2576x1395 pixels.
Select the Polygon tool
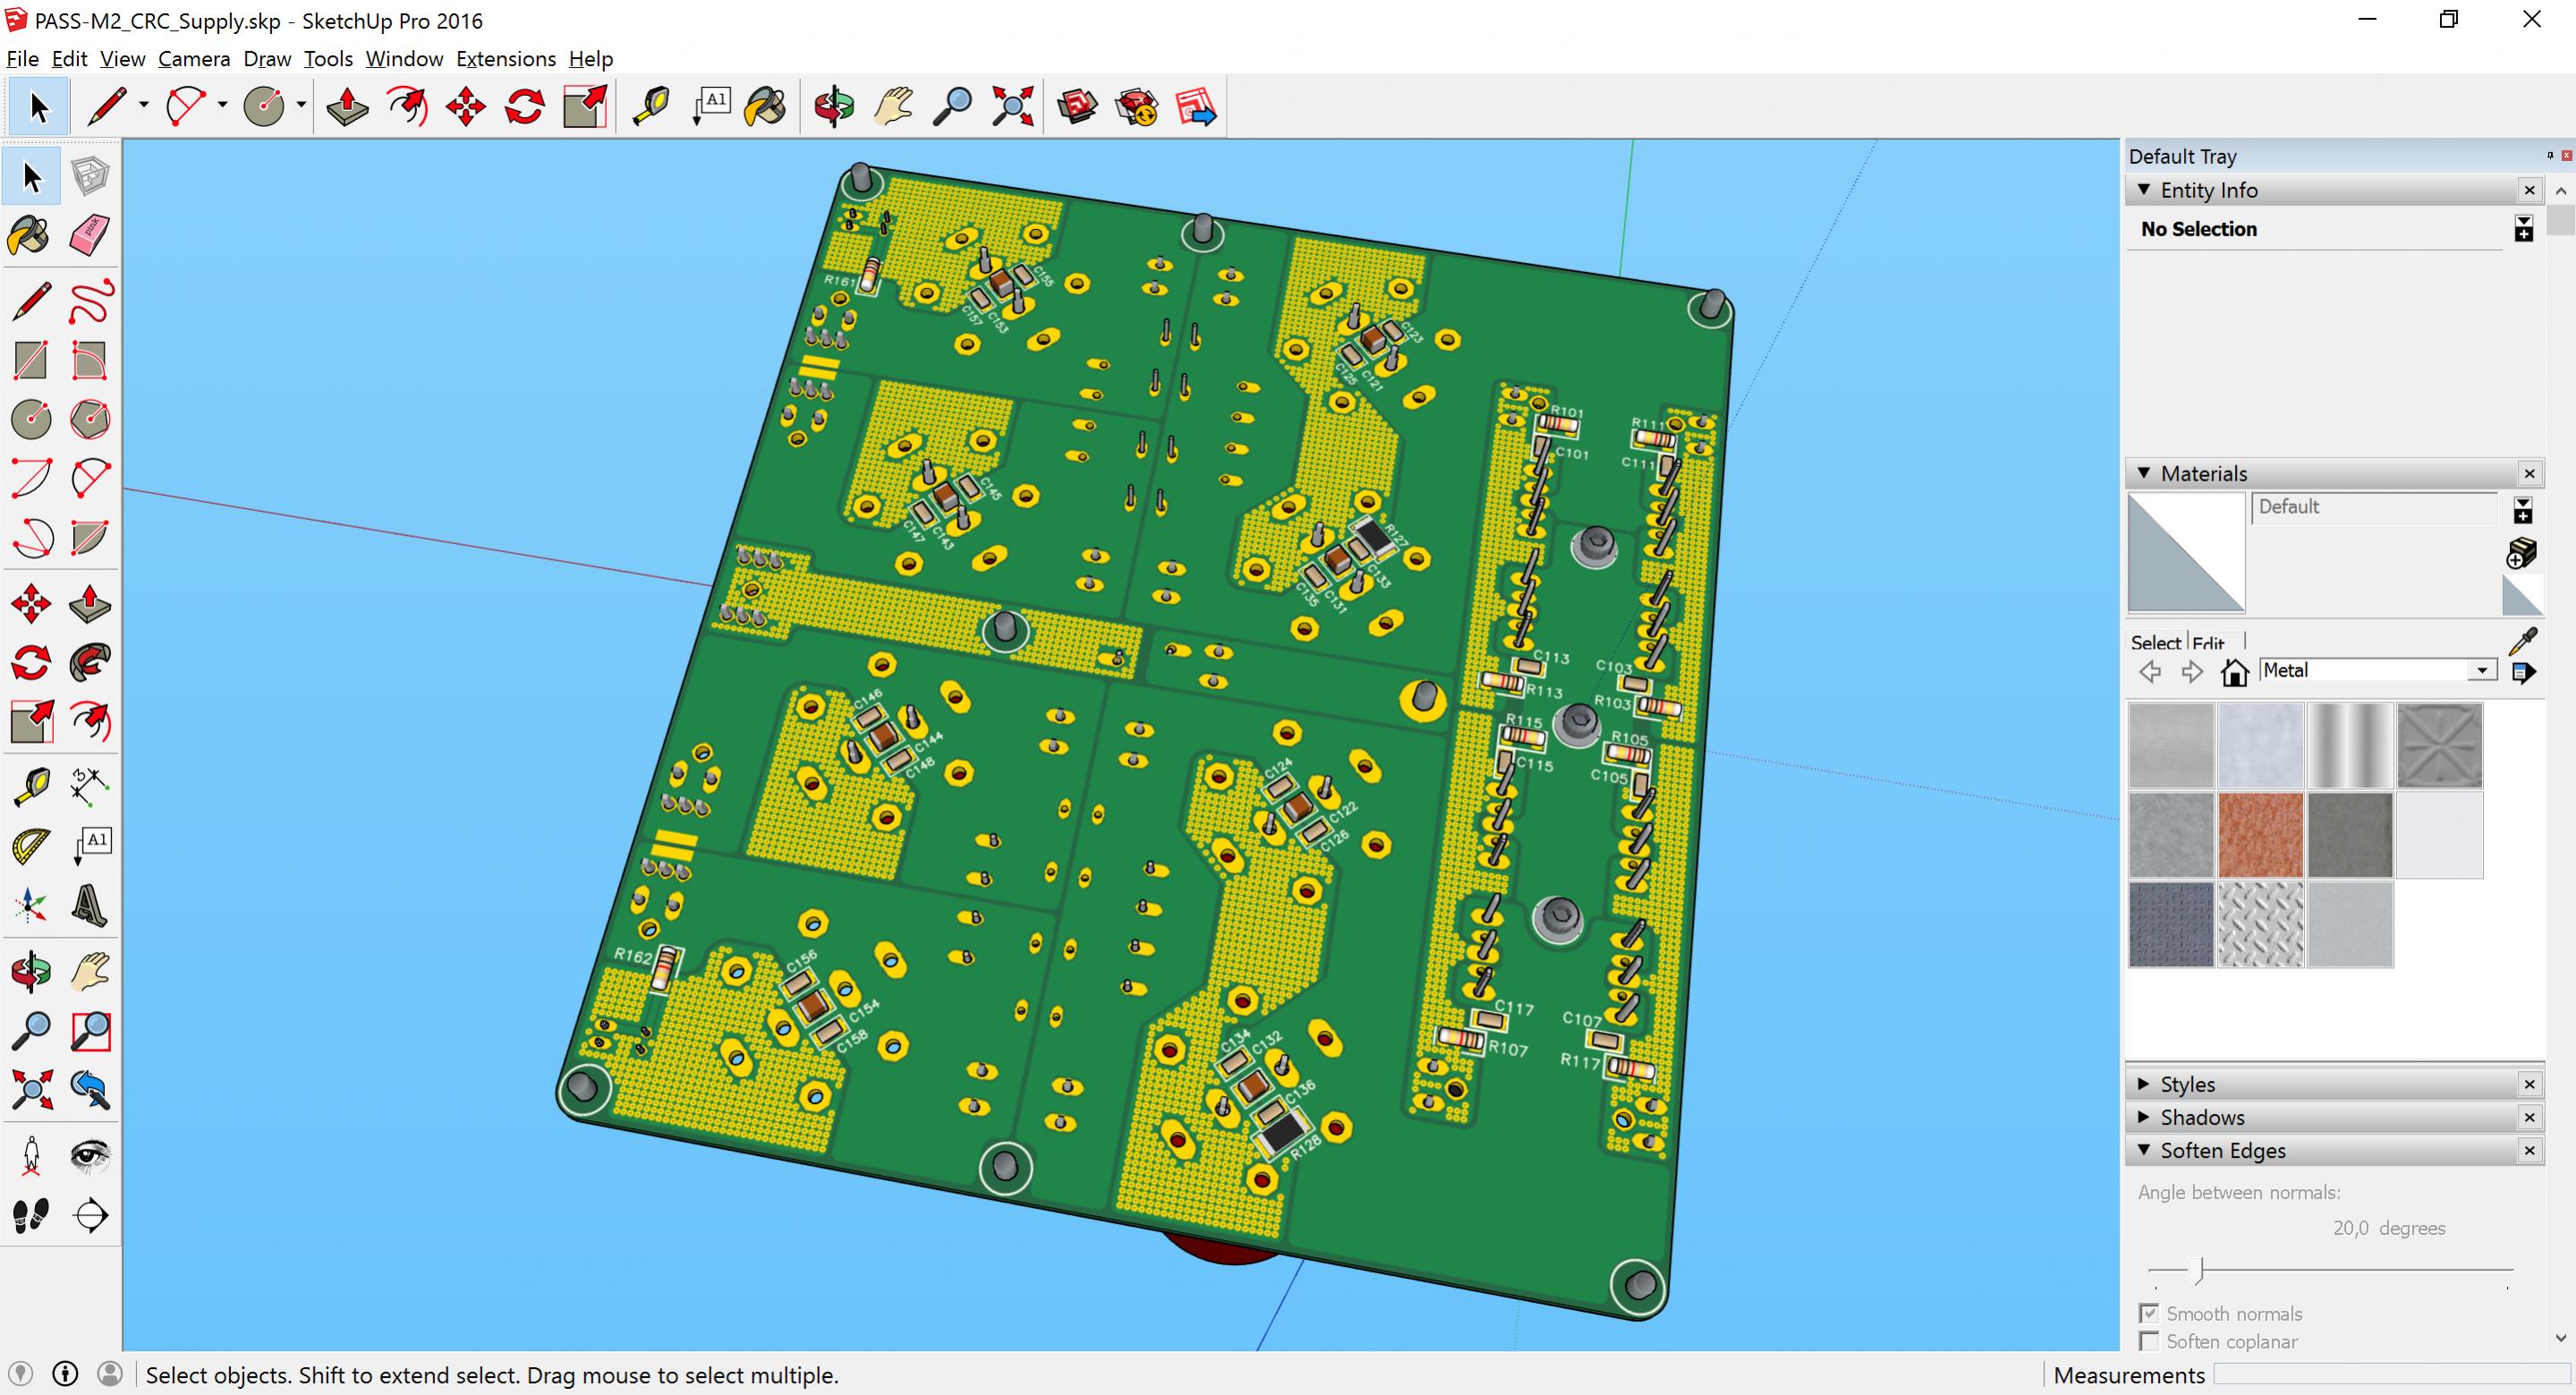tap(90, 419)
